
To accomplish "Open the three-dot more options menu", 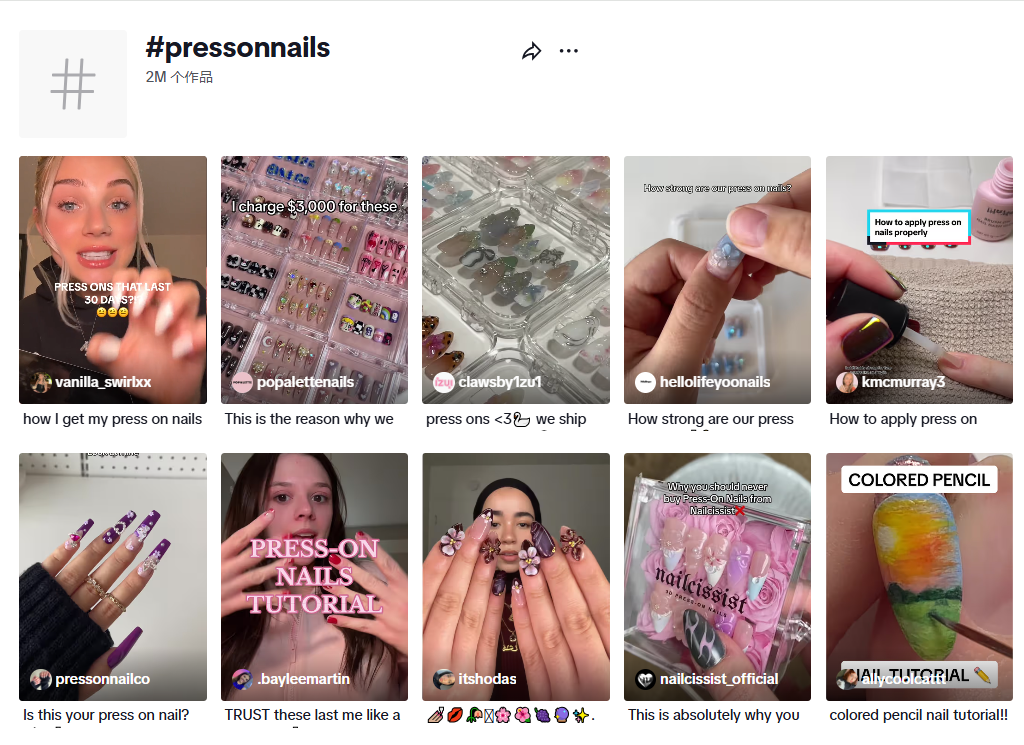I will click(569, 51).
